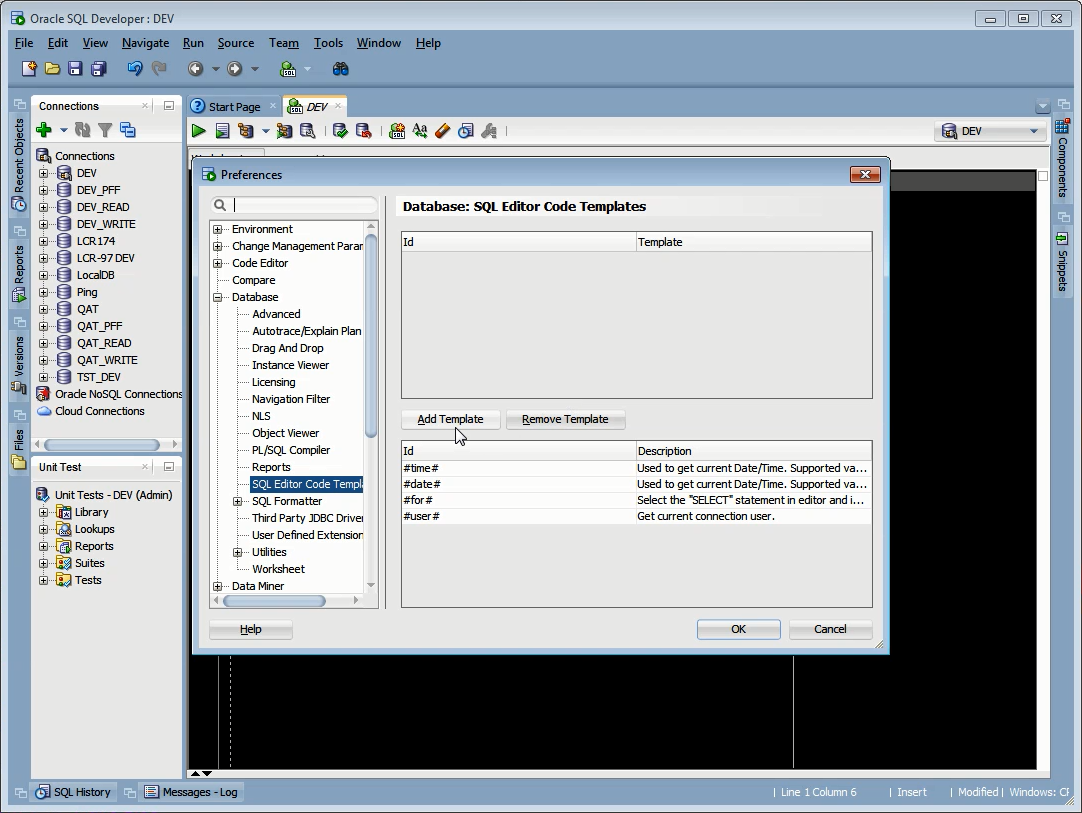Click the Help button in Preferences
Viewport: 1082px width, 813px height.
250,629
